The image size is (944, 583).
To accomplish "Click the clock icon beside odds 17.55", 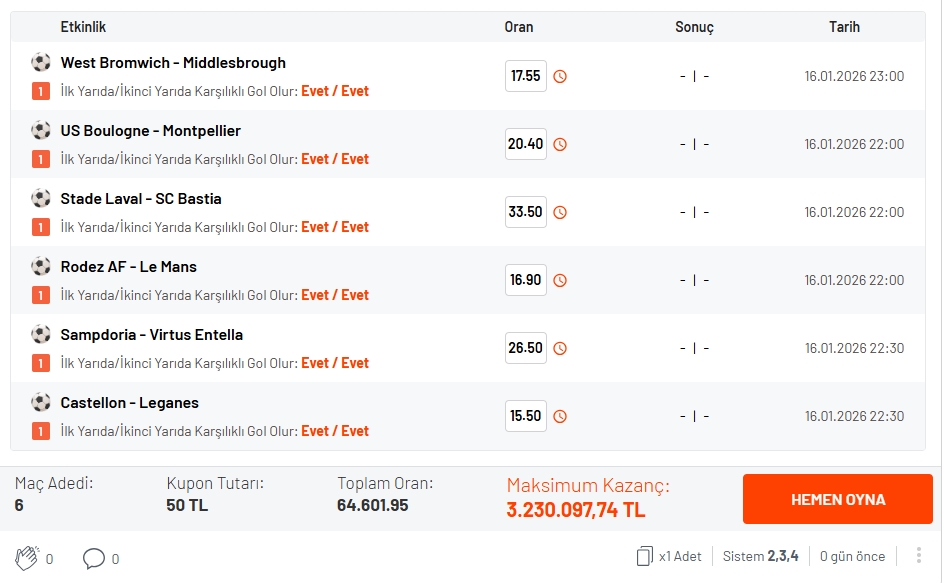I will tap(560, 76).
